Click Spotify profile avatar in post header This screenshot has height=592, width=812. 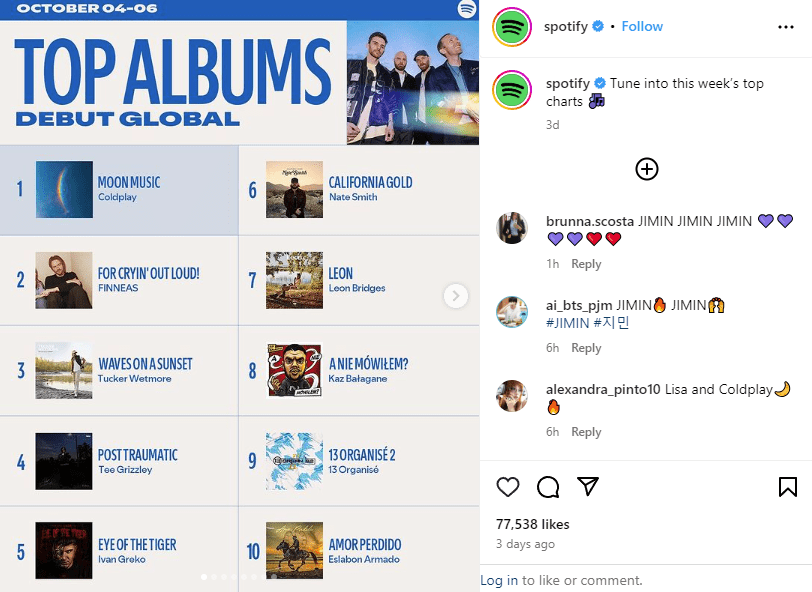tap(512, 27)
